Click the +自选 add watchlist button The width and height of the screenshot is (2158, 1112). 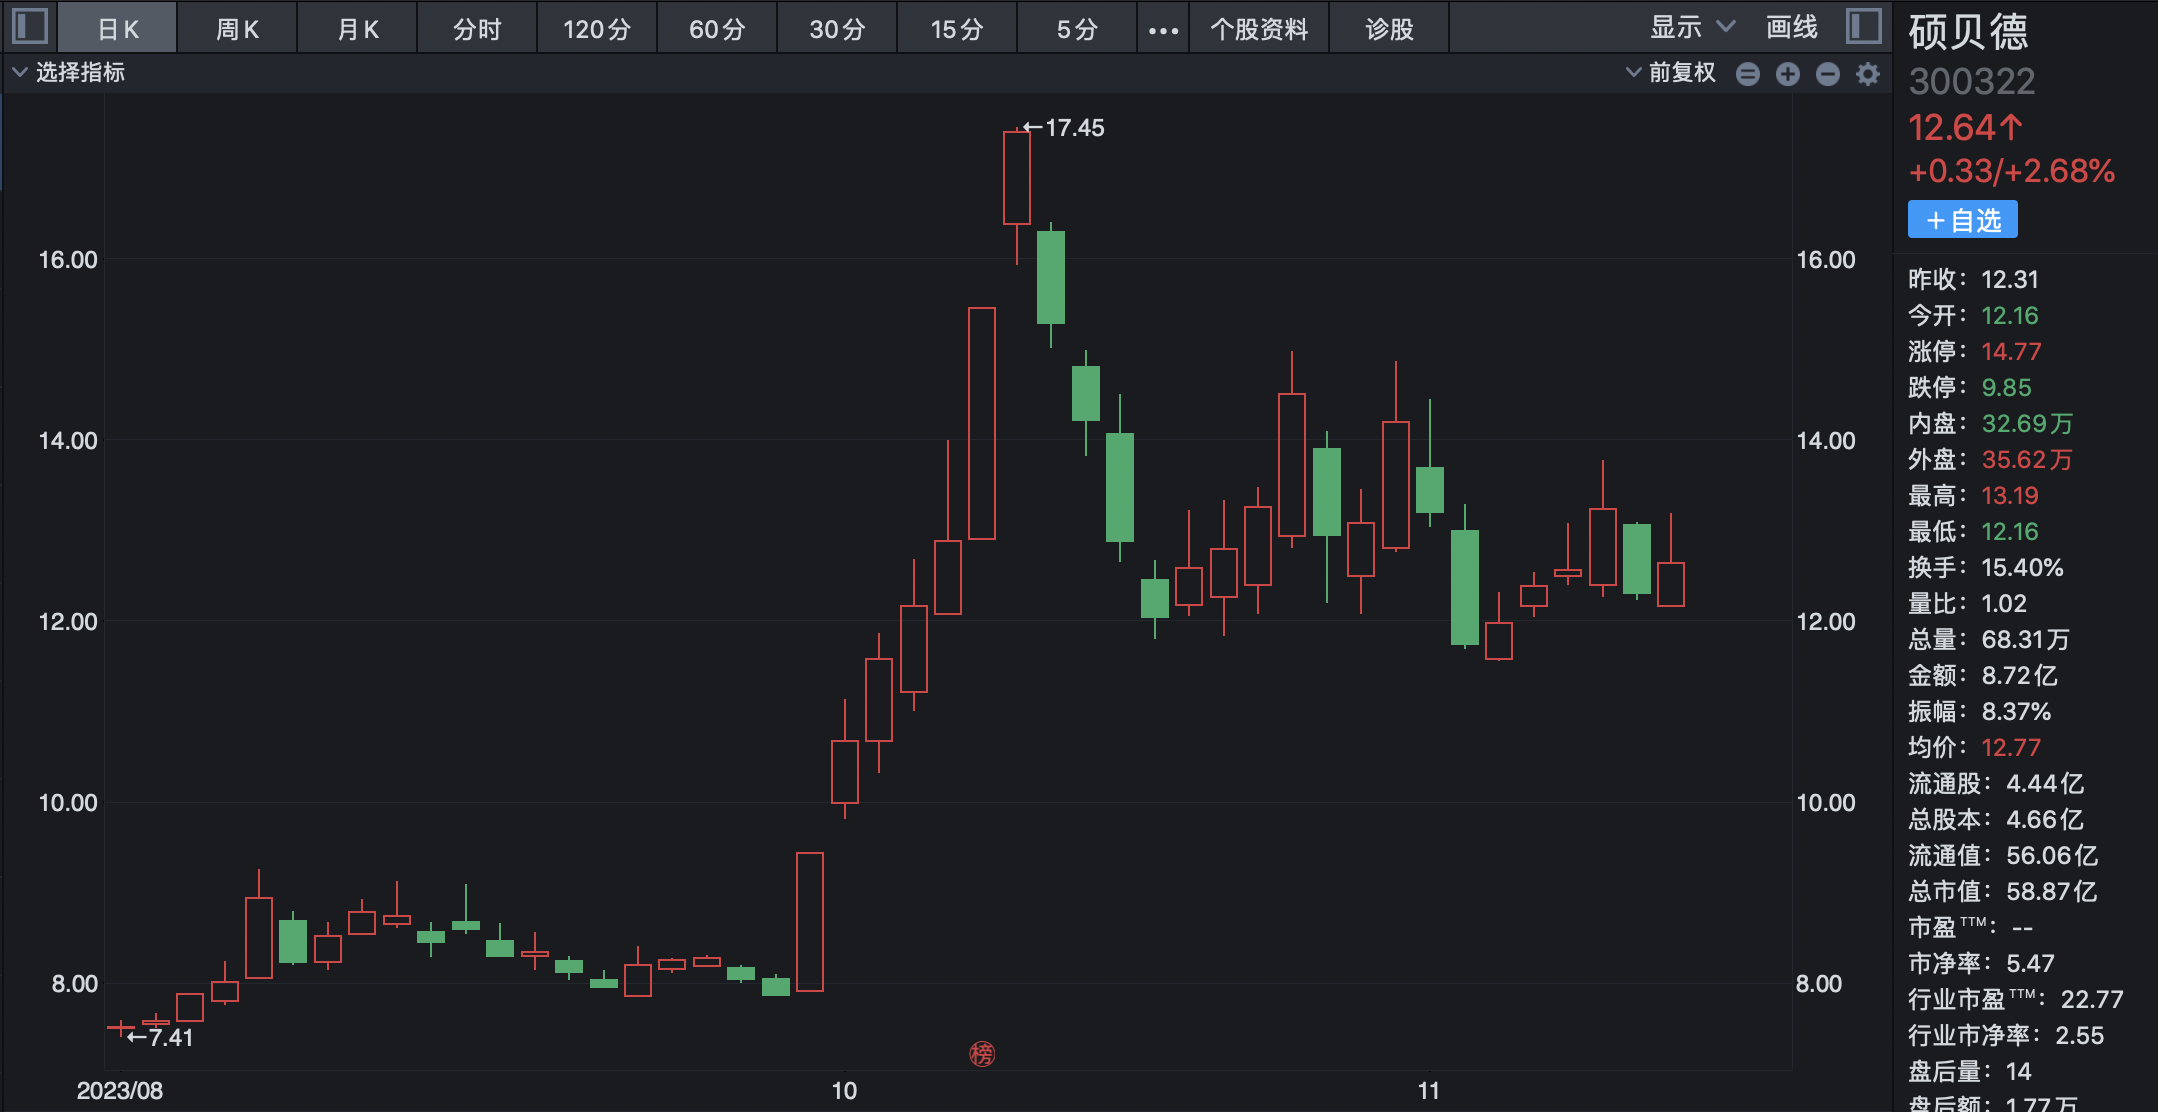click(1962, 220)
